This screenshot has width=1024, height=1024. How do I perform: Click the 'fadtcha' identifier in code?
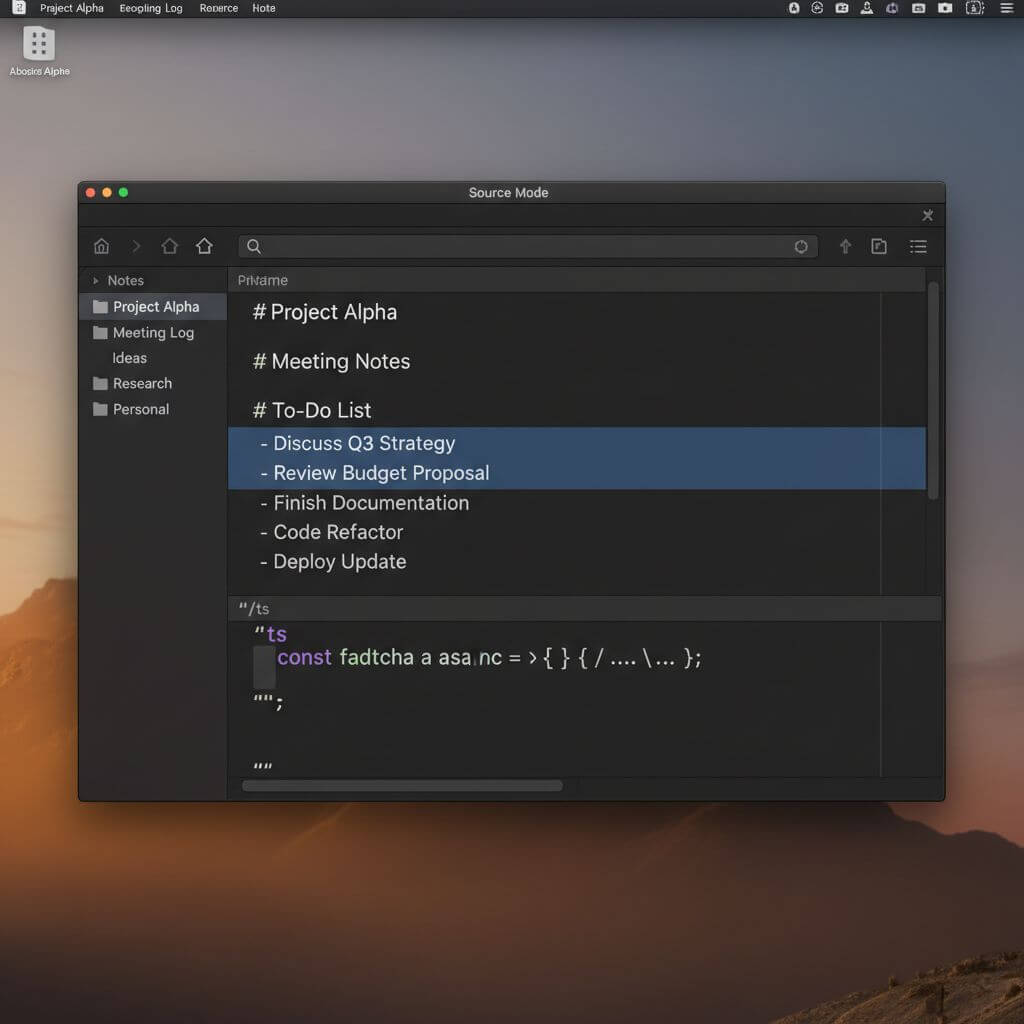(x=377, y=657)
